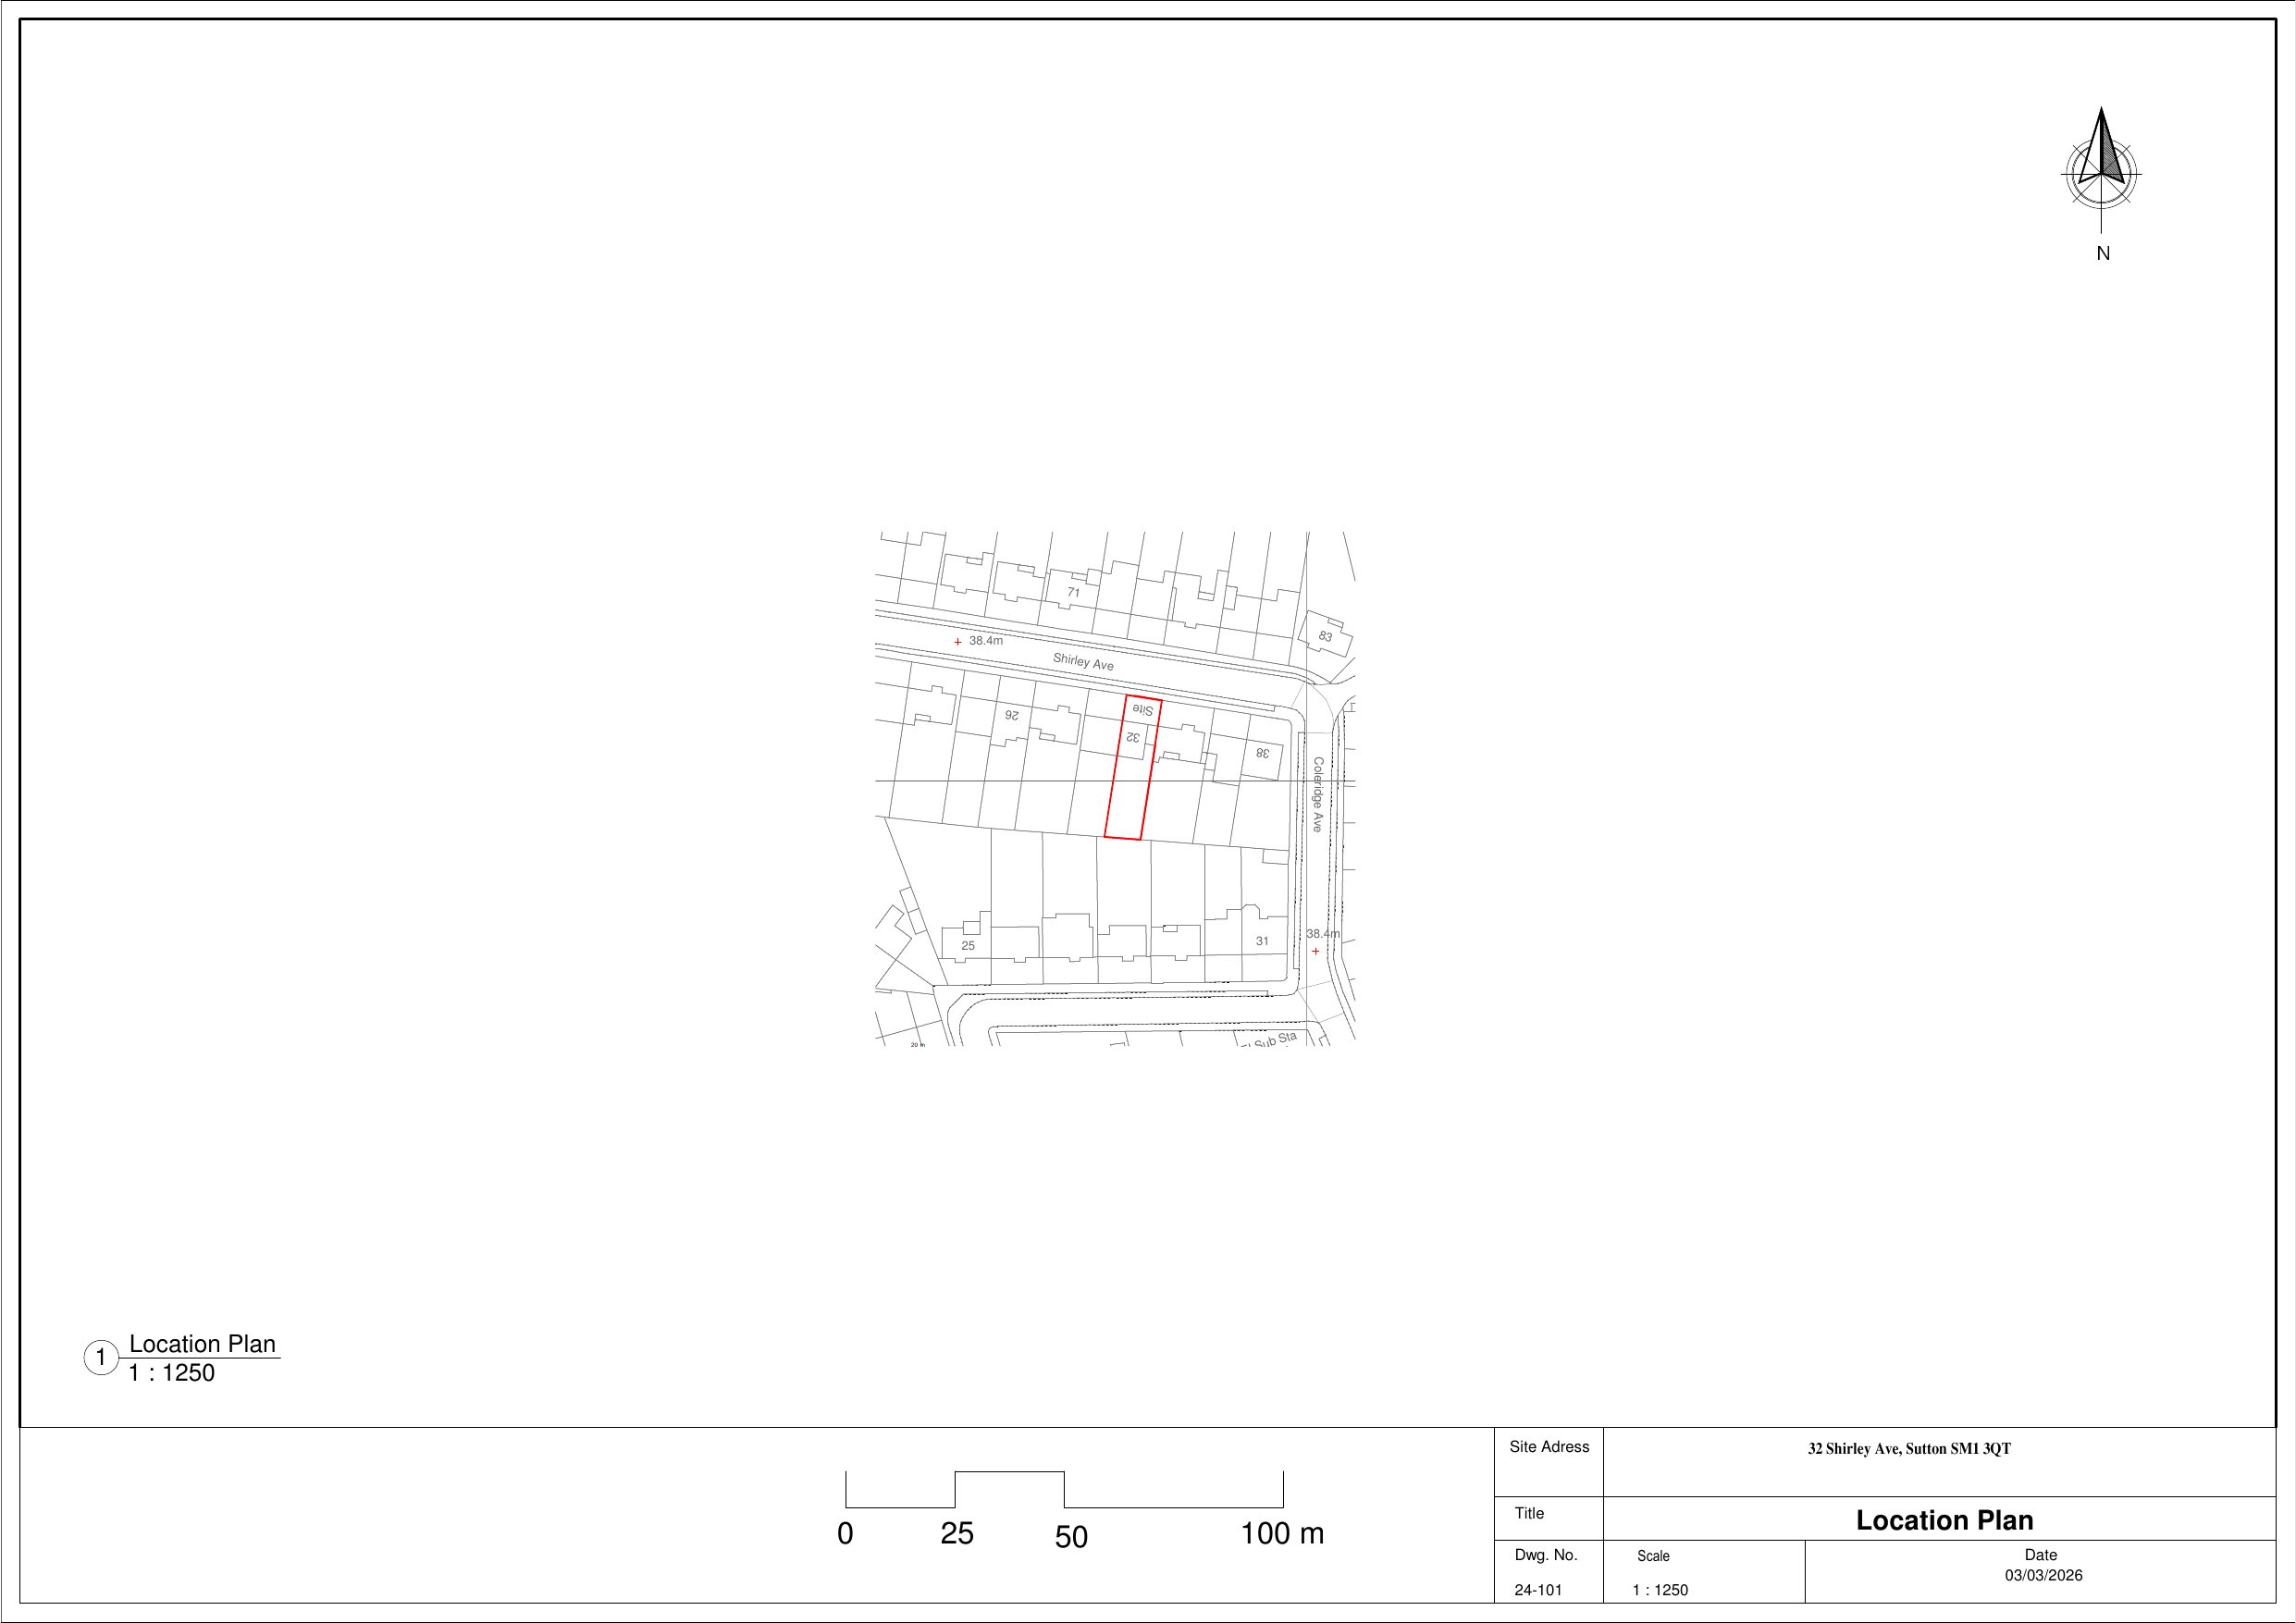
Task: Click the date 03/03/2026 field
Action: (x=2043, y=1575)
